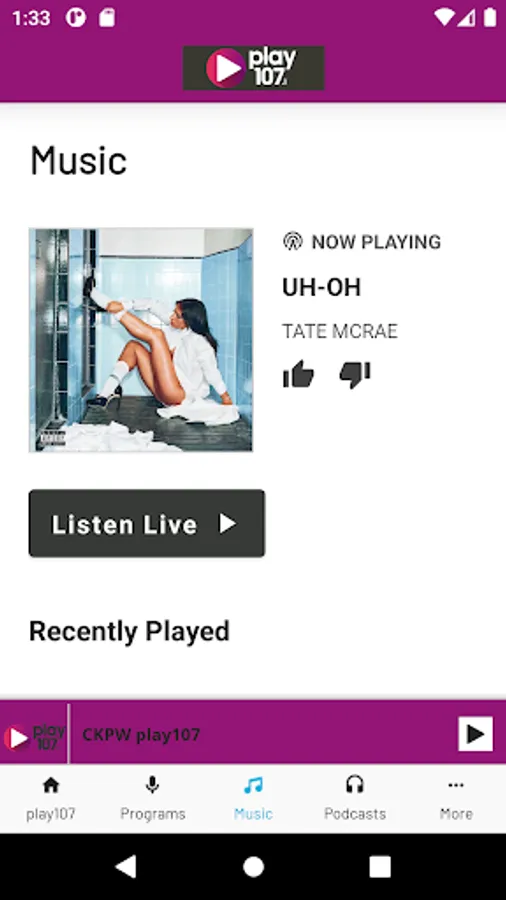Dislike UH-OH with the thumbs down icon
Screen dimensions: 506x900
[355, 375]
